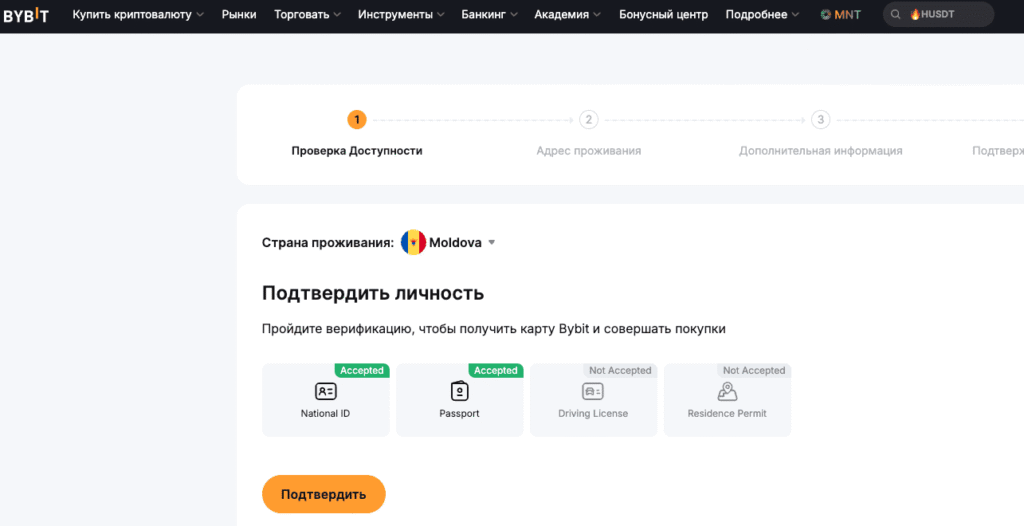
Task: Click the Driving License icon
Action: 593,391
